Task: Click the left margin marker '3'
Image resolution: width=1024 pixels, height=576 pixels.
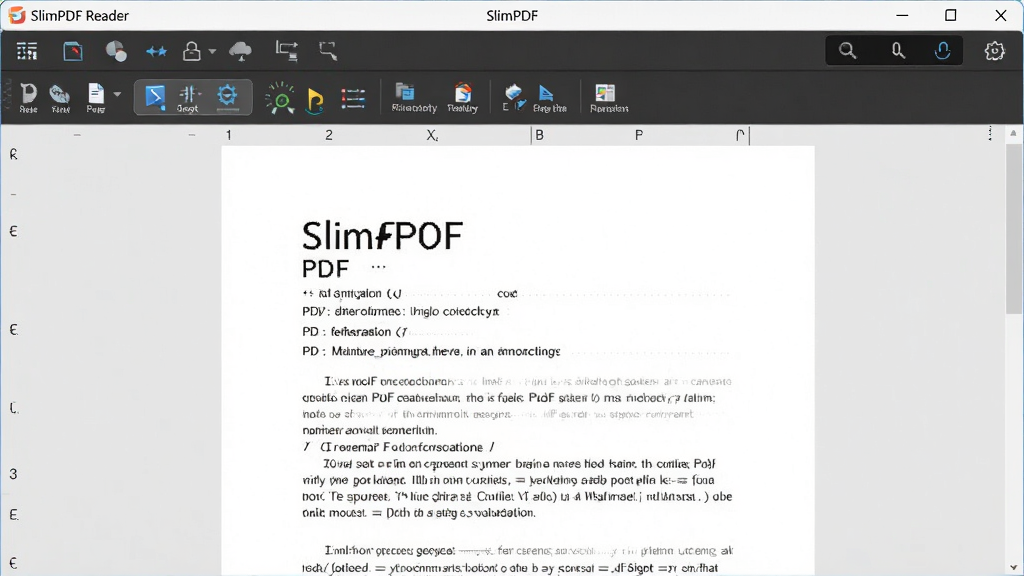Action: pos(13,474)
